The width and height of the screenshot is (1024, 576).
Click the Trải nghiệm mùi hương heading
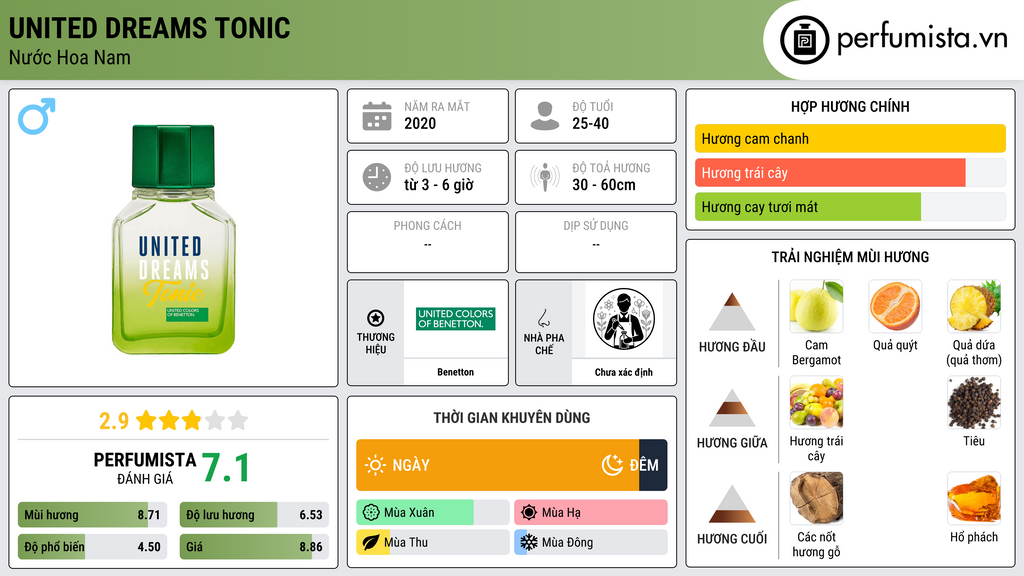850,257
